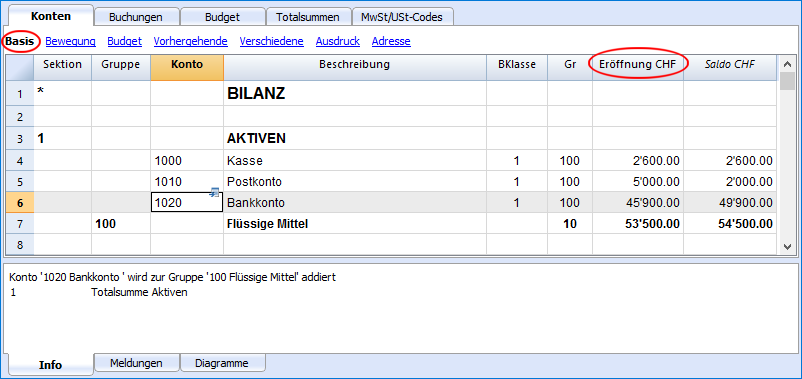
Task: Click the Sektion 1 cell in row 3
Action: pyautogui.click(x=62, y=138)
